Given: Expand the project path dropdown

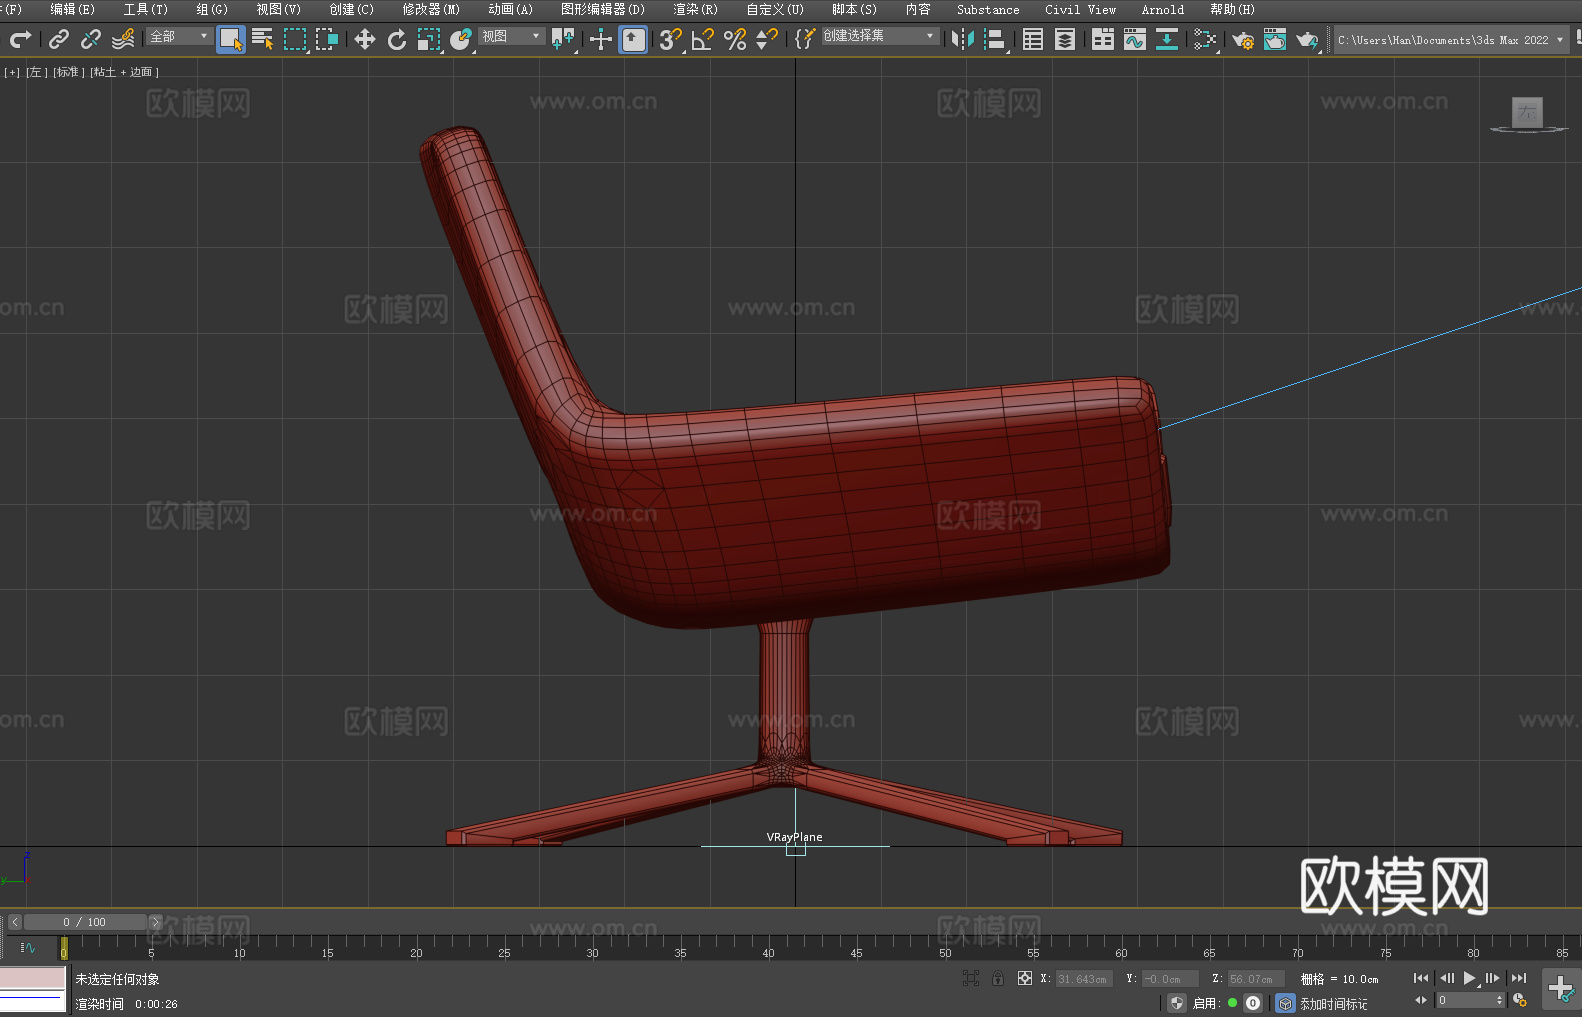Looking at the screenshot, I should [1559, 40].
